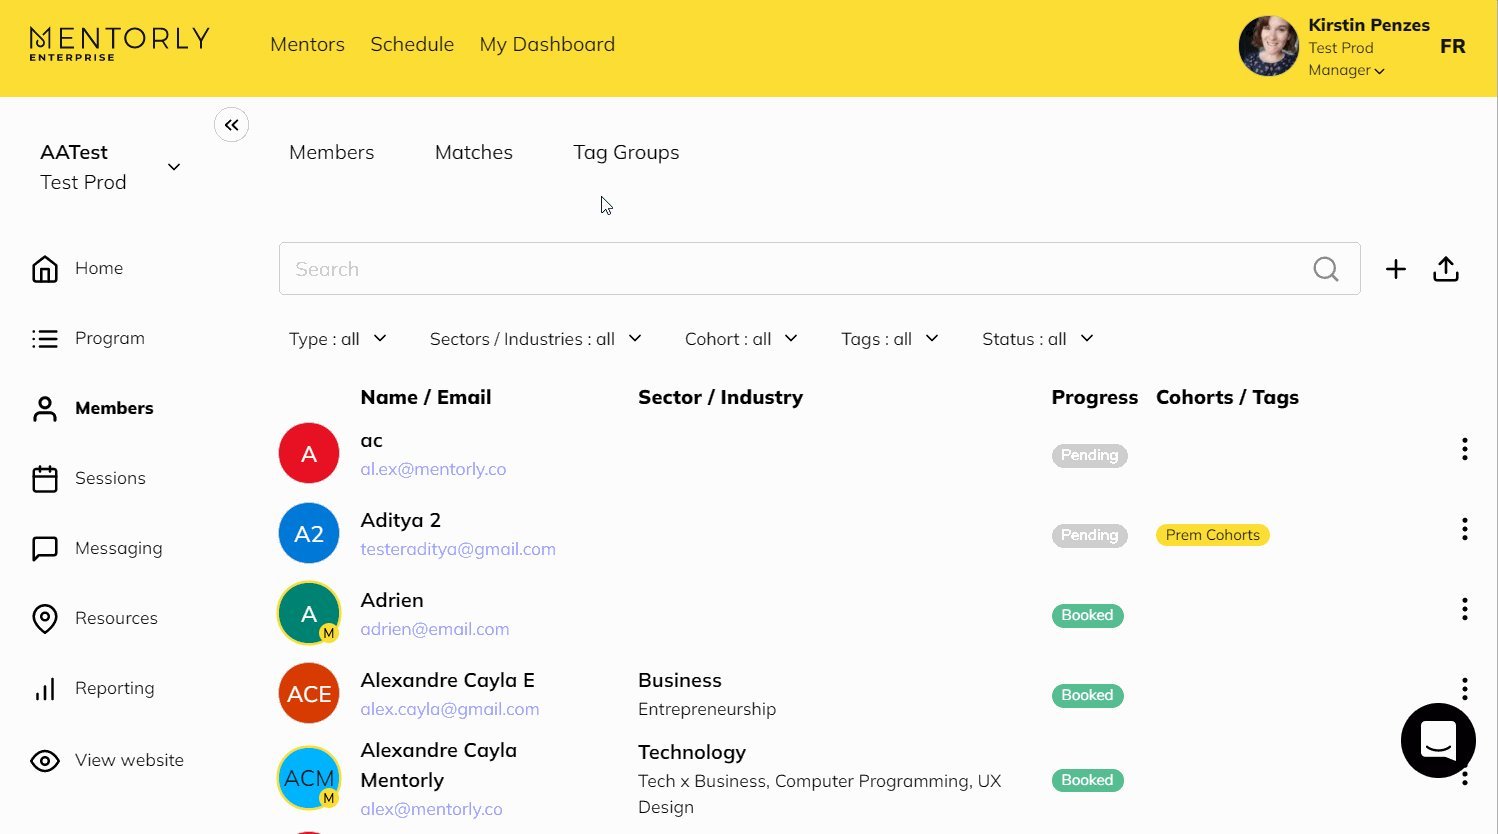Click View website eye icon
The width and height of the screenshot is (1498, 834).
tap(45, 761)
